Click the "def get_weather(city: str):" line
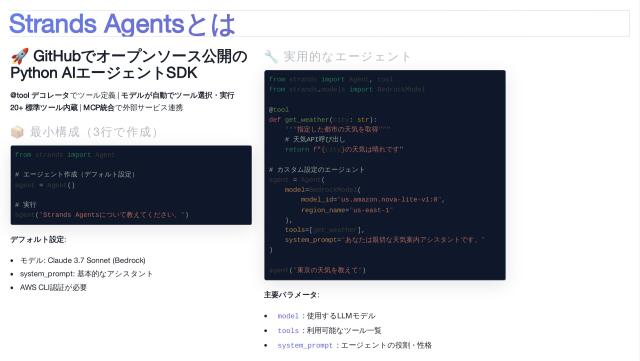 pos(323,120)
